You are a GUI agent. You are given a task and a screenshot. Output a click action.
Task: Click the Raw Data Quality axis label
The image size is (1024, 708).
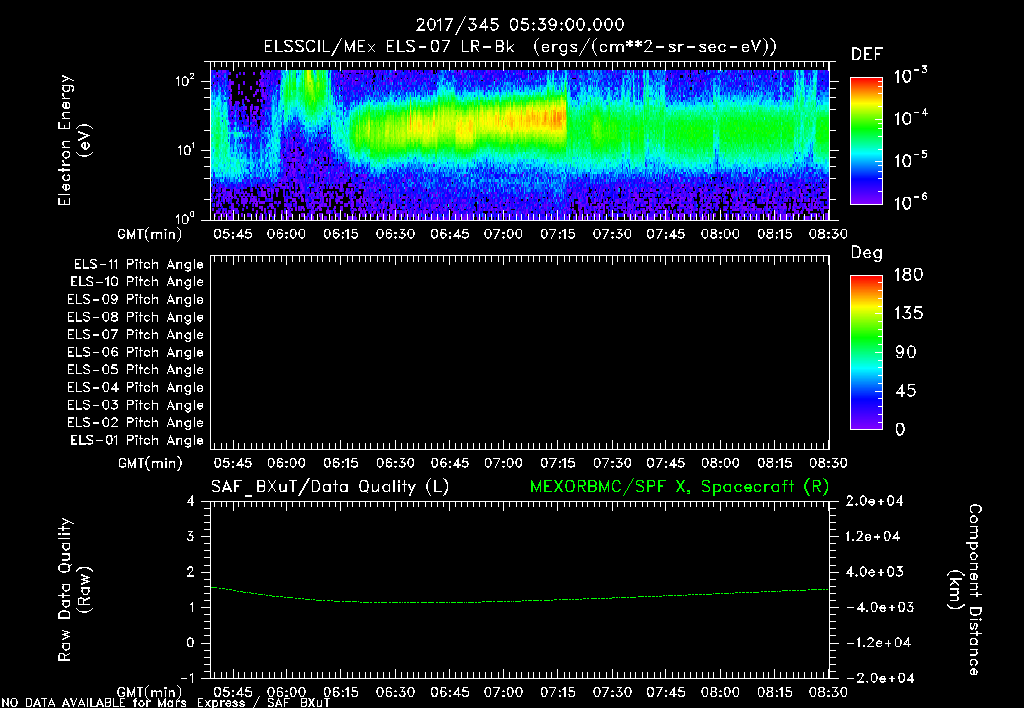pyautogui.click(x=74, y=590)
